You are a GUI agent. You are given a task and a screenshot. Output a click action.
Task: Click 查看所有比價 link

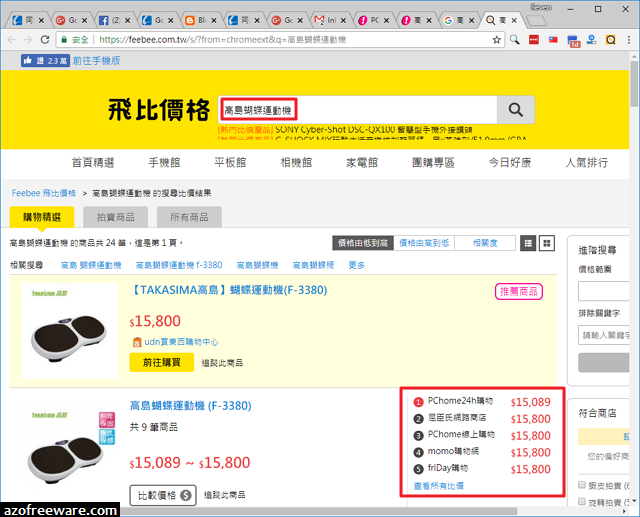[x=439, y=486]
